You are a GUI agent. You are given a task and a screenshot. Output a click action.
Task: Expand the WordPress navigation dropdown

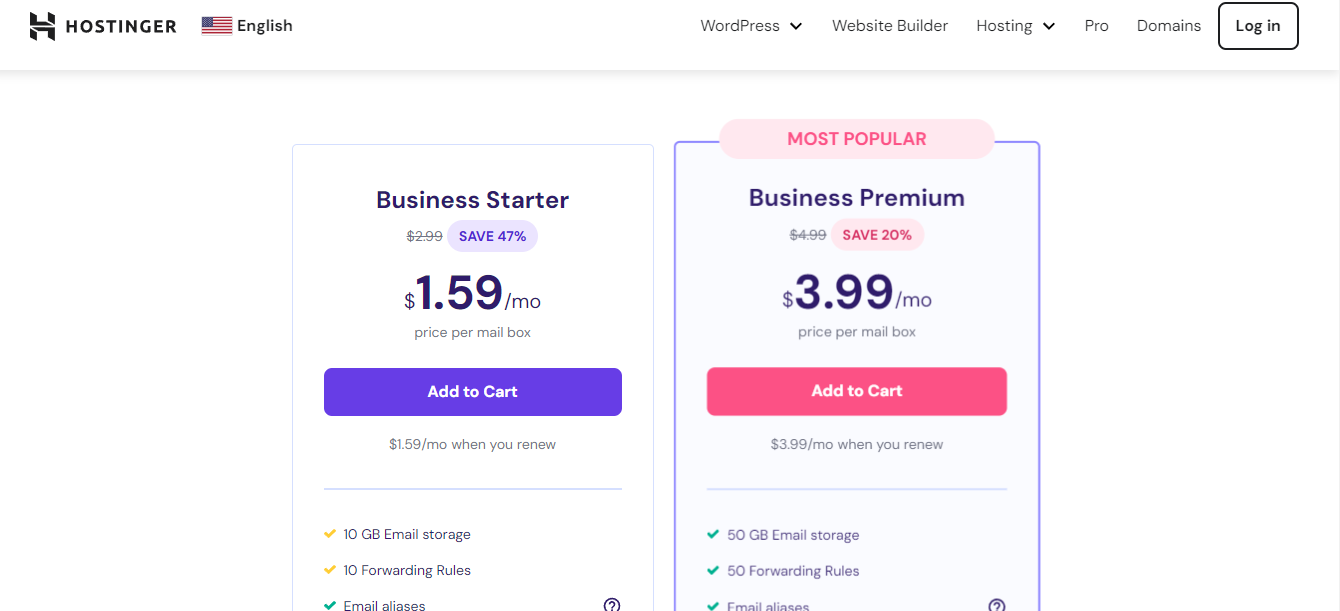click(x=751, y=26)
